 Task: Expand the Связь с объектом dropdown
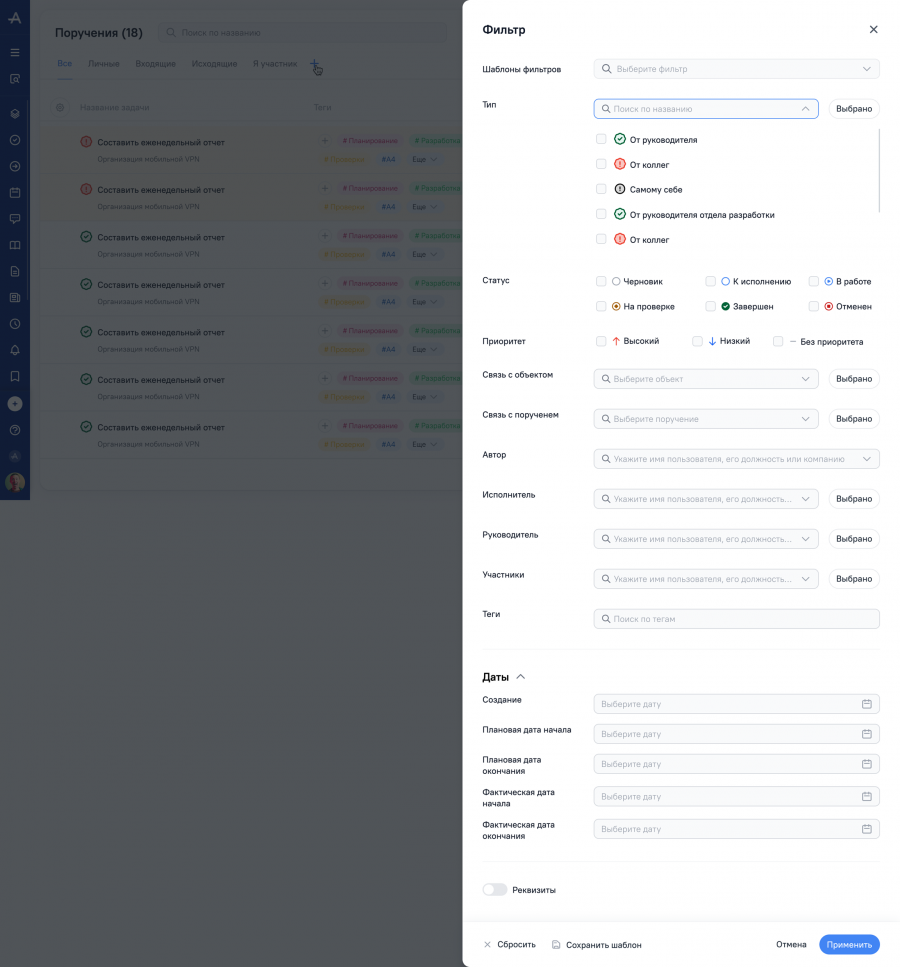706,379
